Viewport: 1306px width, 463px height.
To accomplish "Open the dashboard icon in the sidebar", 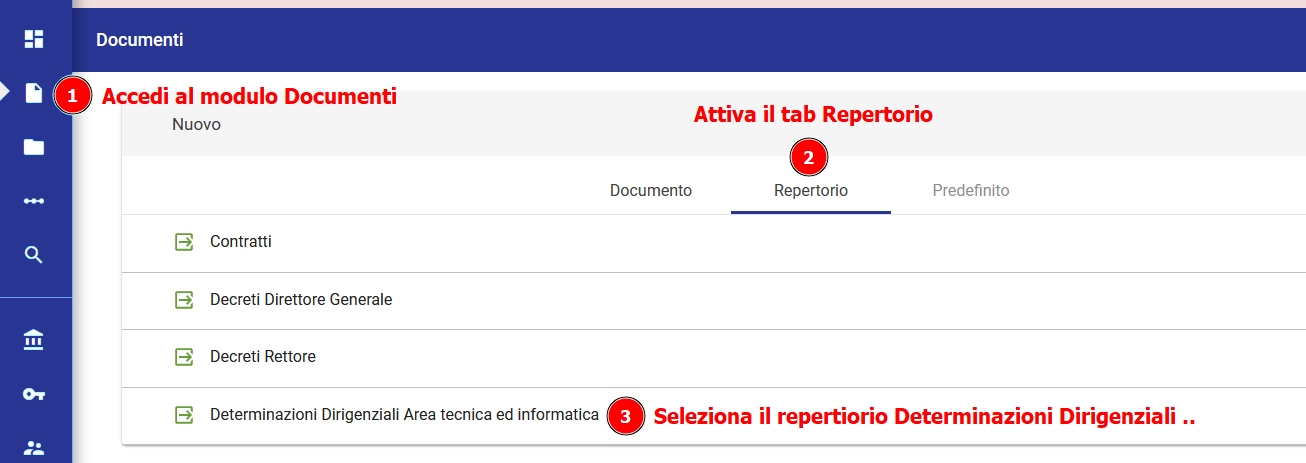I will pyautogui.click(x=34, y=39).
